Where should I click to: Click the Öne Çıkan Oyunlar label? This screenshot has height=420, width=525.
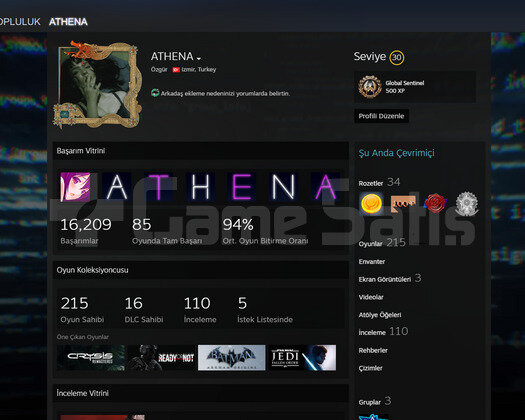[83, 337]
